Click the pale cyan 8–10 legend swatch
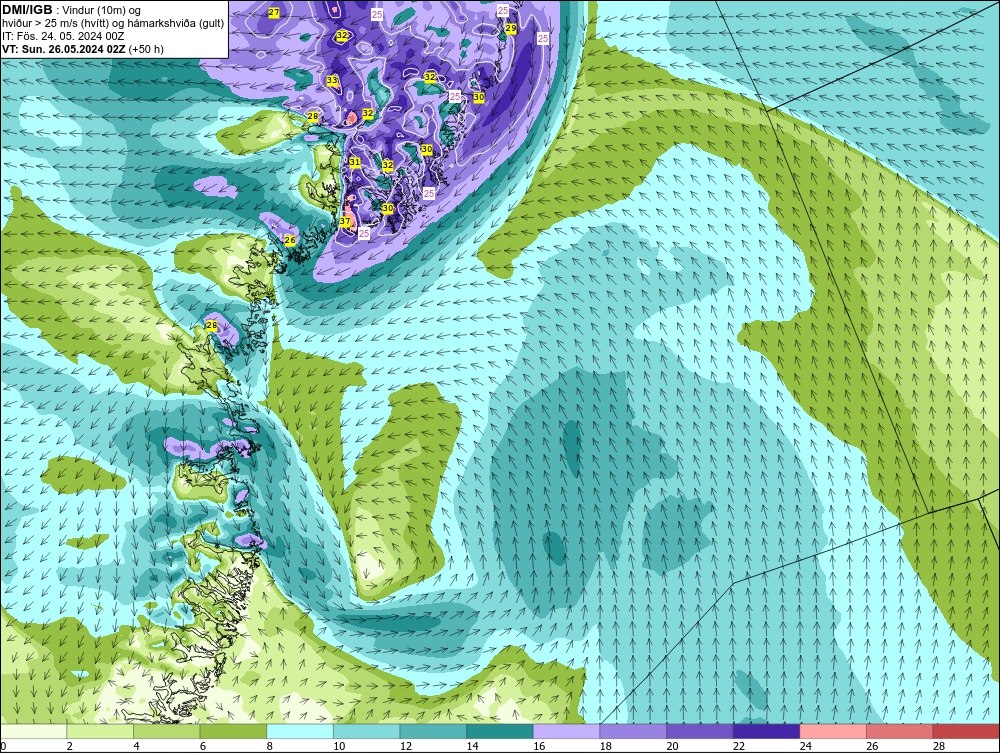This screenshot has width=1000, height=753. 300,731
